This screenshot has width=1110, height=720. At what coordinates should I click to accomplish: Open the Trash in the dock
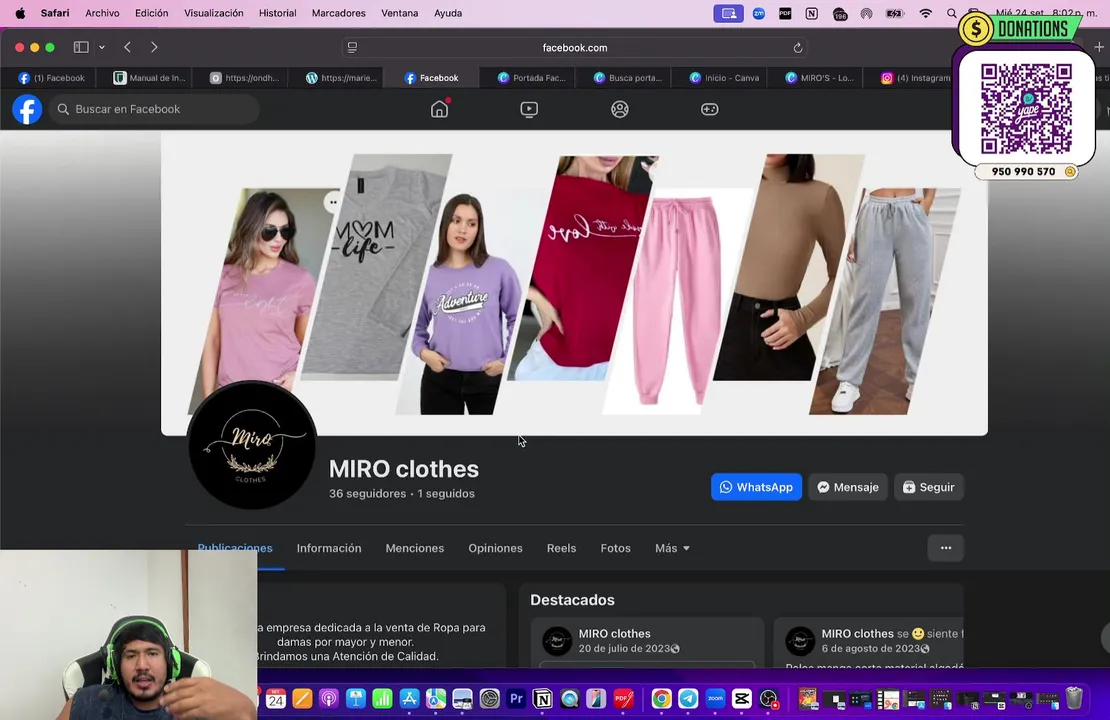point(1074,698)
